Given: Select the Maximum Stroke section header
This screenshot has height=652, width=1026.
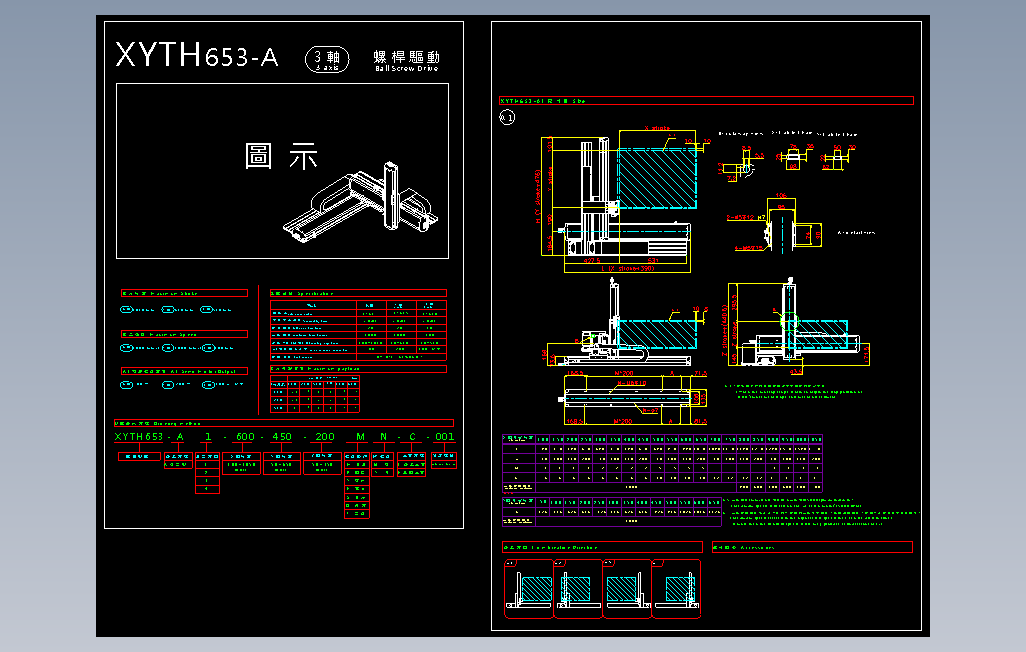Looking at the screenshot, I should click(x=185, y=293).
